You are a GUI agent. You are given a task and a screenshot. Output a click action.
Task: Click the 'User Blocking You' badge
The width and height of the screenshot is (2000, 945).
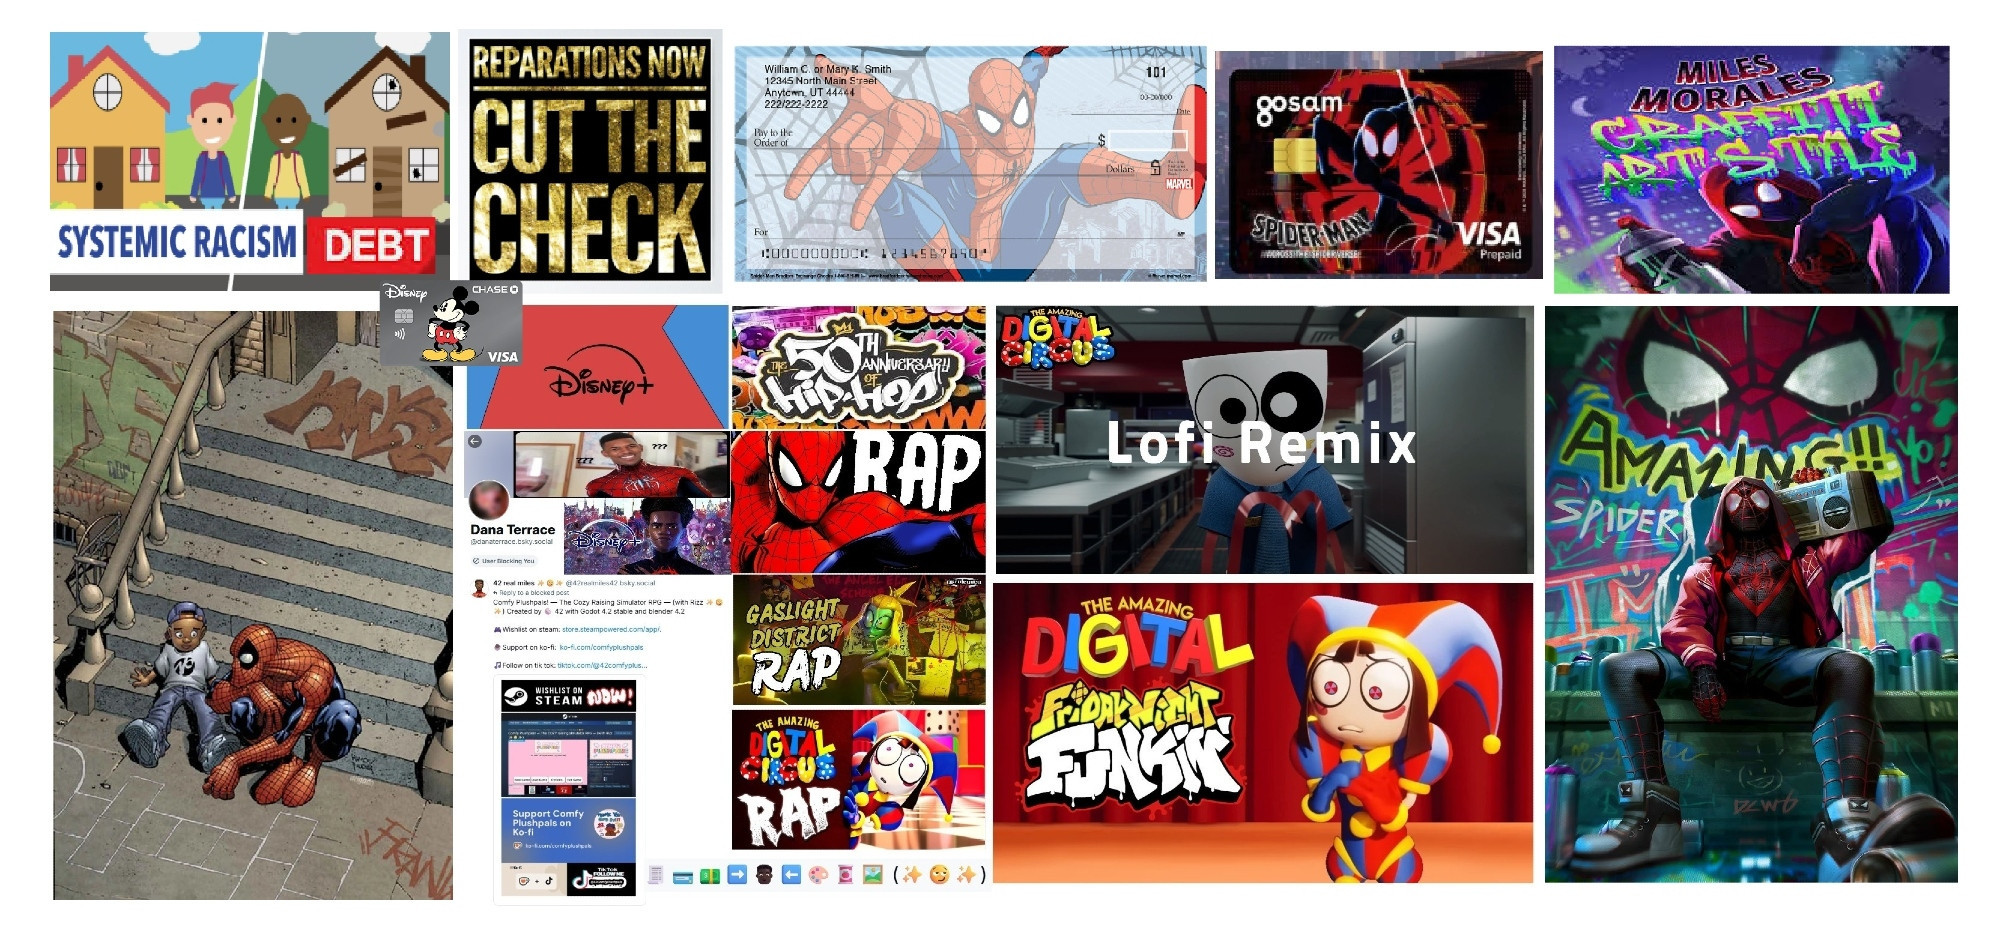(x=504, y=561)
